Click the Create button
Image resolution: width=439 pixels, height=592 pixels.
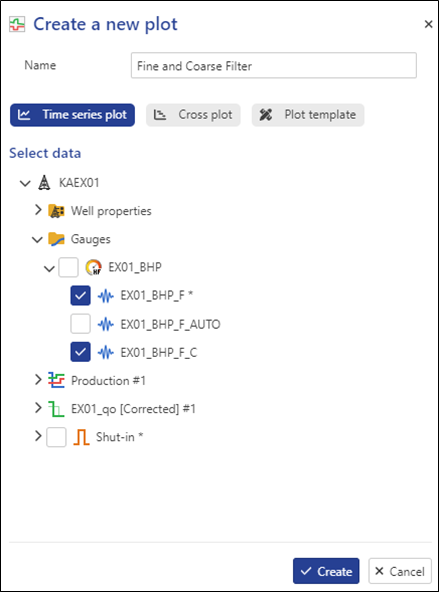(326, 571)
